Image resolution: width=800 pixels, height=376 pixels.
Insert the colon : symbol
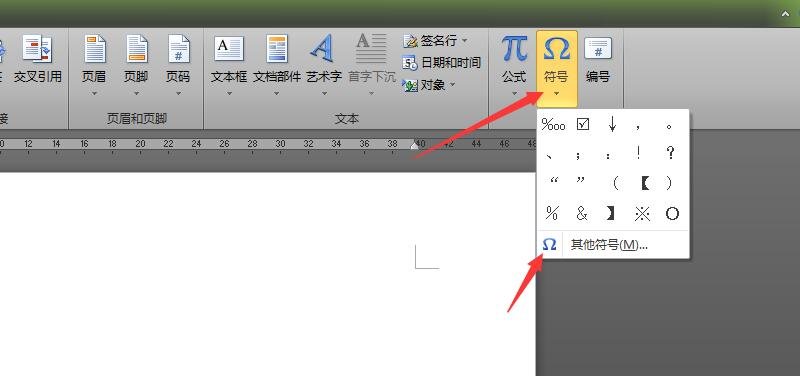click(608, 155)
